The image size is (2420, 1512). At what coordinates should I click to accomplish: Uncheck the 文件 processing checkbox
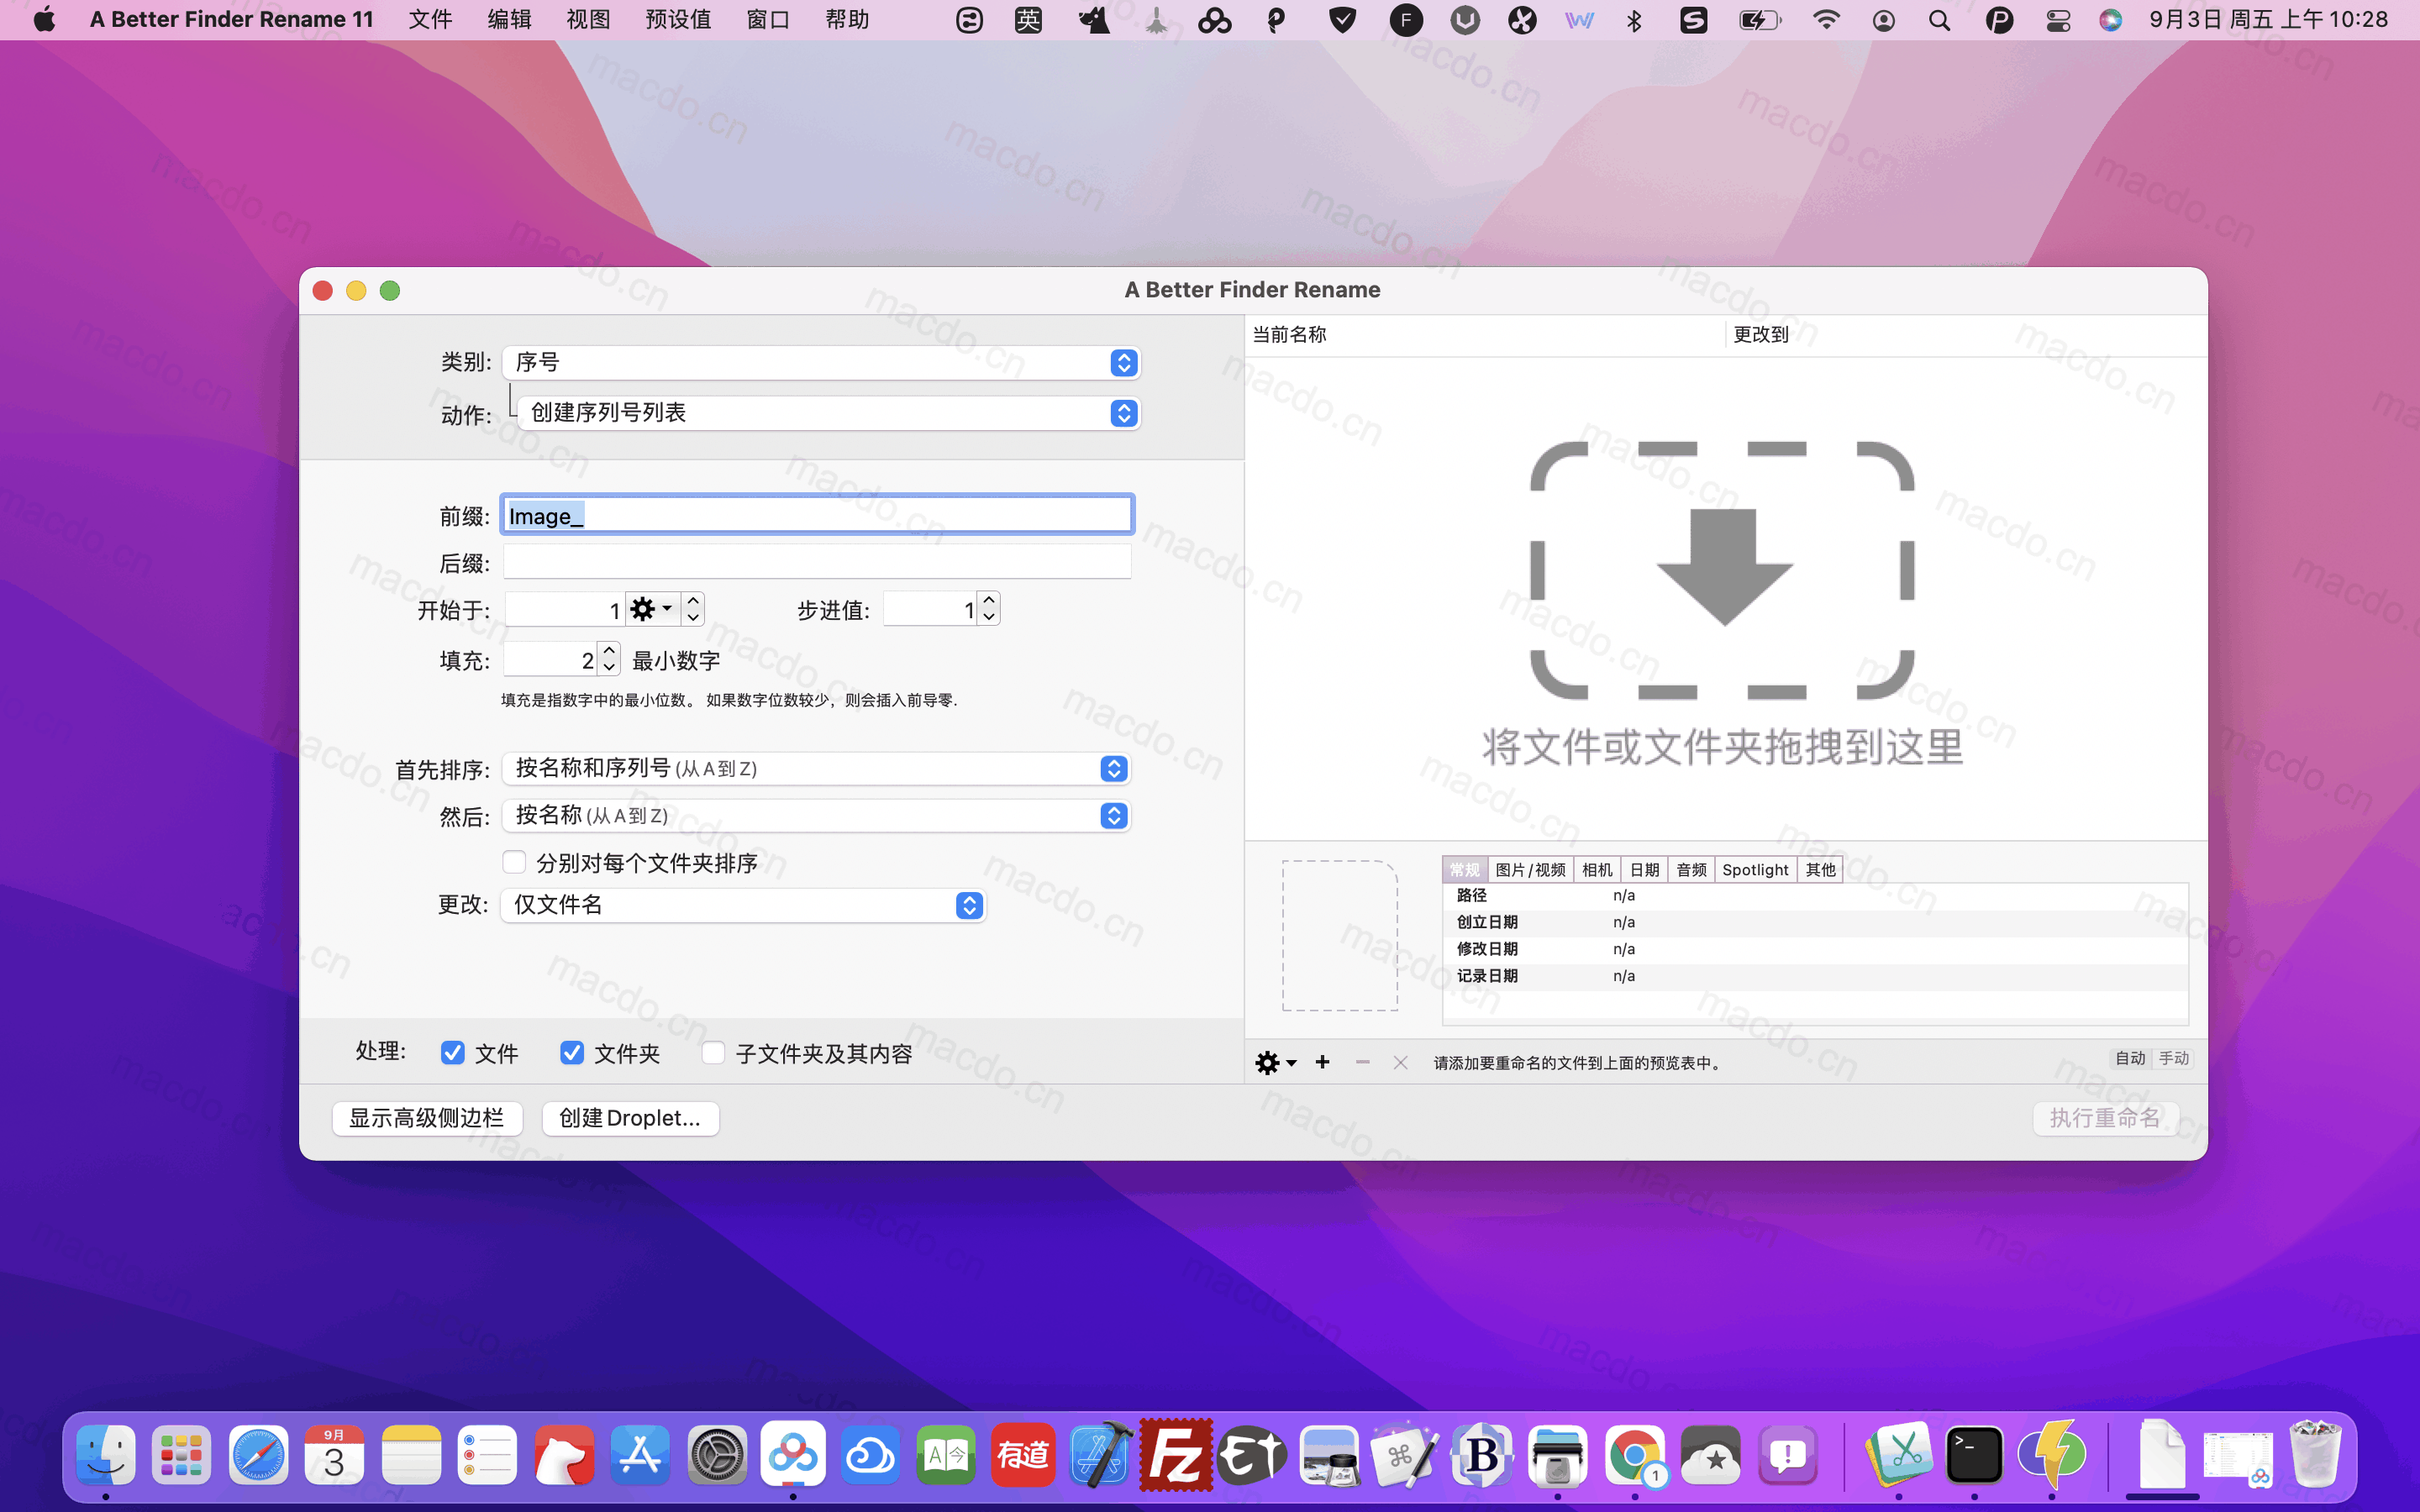(x=452, y=1052)
